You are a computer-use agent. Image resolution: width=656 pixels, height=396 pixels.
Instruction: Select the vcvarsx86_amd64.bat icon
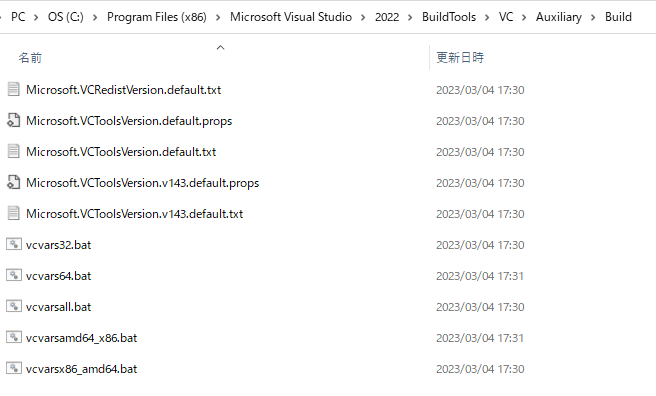point(13,368)
